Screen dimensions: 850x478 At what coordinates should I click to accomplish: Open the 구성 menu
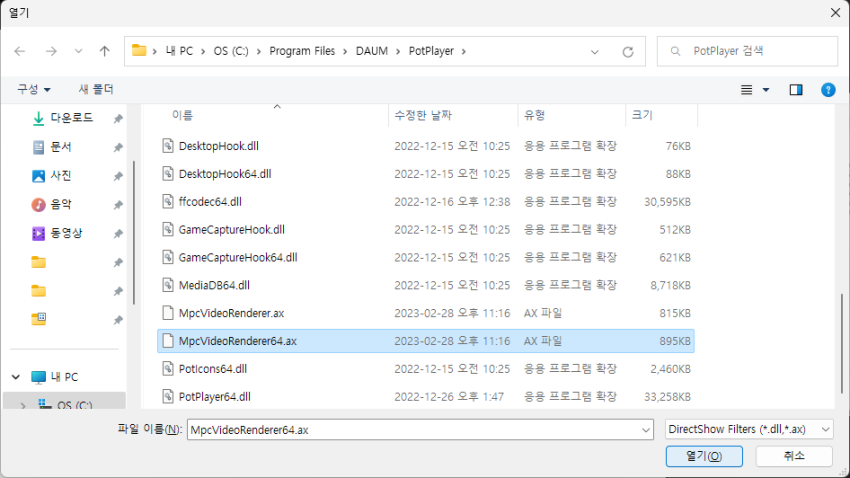pos(34,89)
